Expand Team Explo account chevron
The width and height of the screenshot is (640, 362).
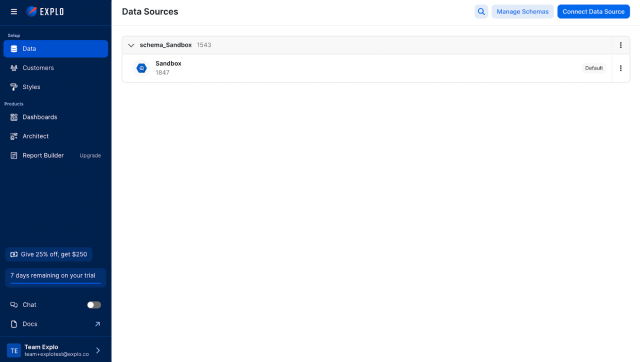pos(98,350)
